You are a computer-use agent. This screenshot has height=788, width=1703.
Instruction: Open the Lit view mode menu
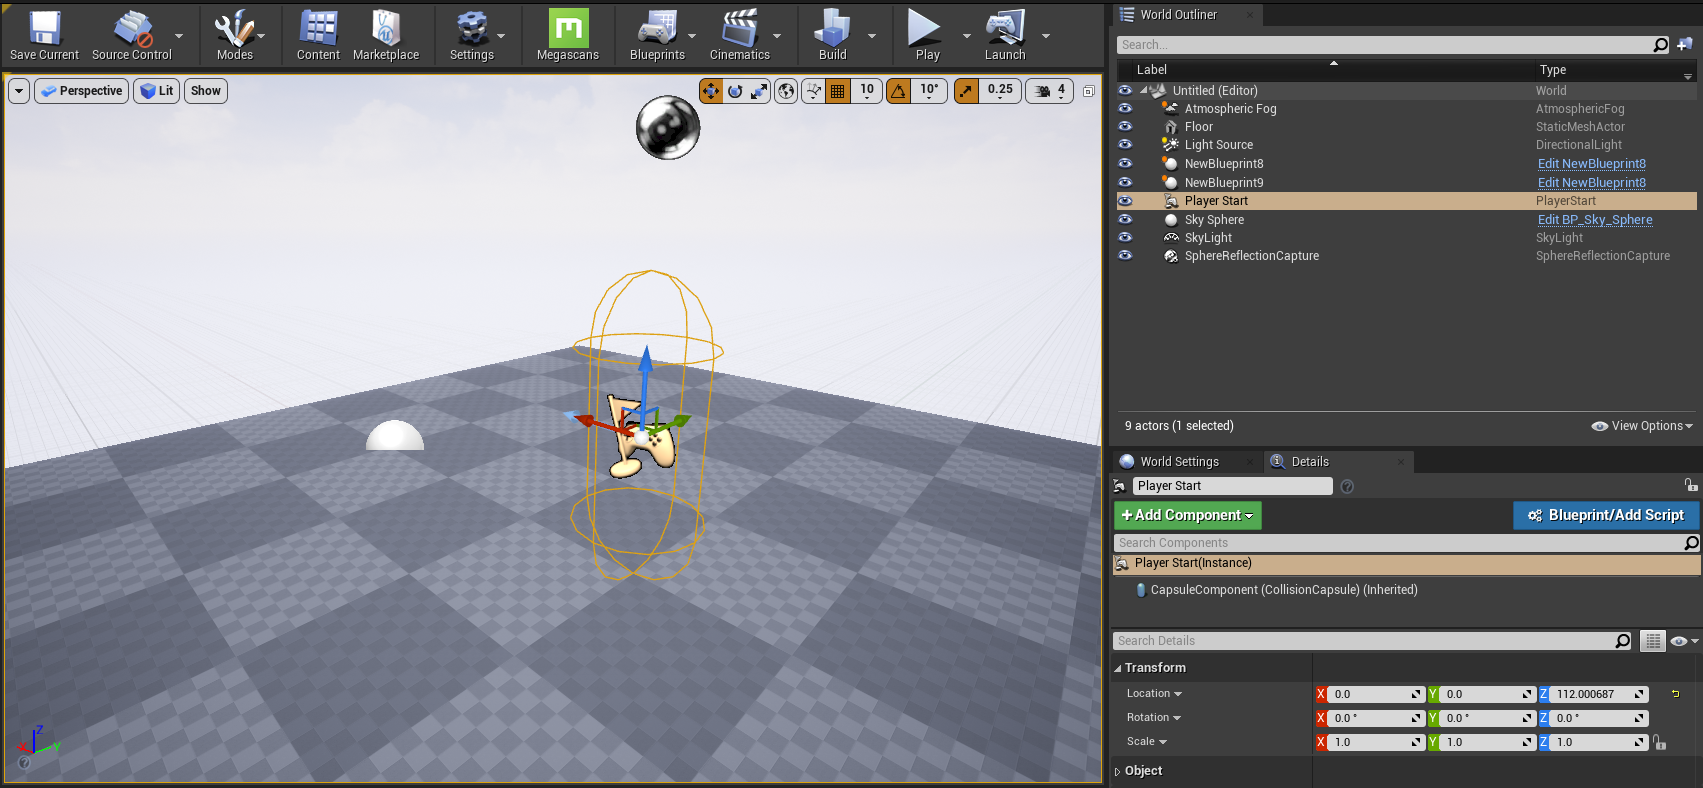[157, 91]
